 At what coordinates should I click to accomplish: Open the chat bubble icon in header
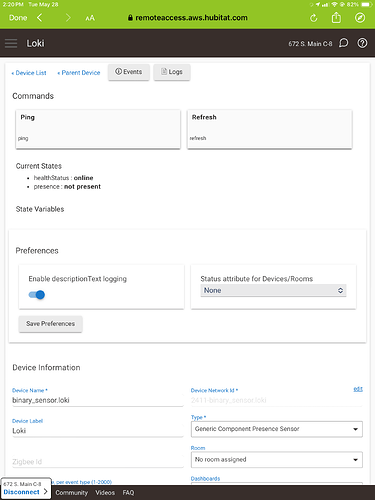pos(343,43)
